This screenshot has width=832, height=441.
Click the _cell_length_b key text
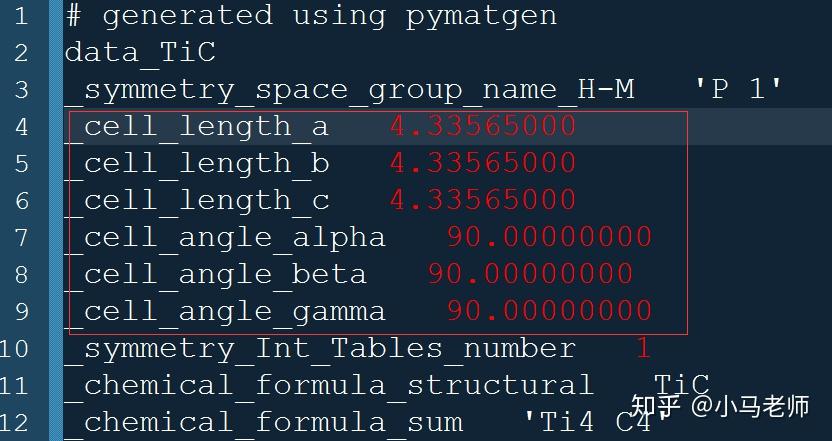(197, 163)
